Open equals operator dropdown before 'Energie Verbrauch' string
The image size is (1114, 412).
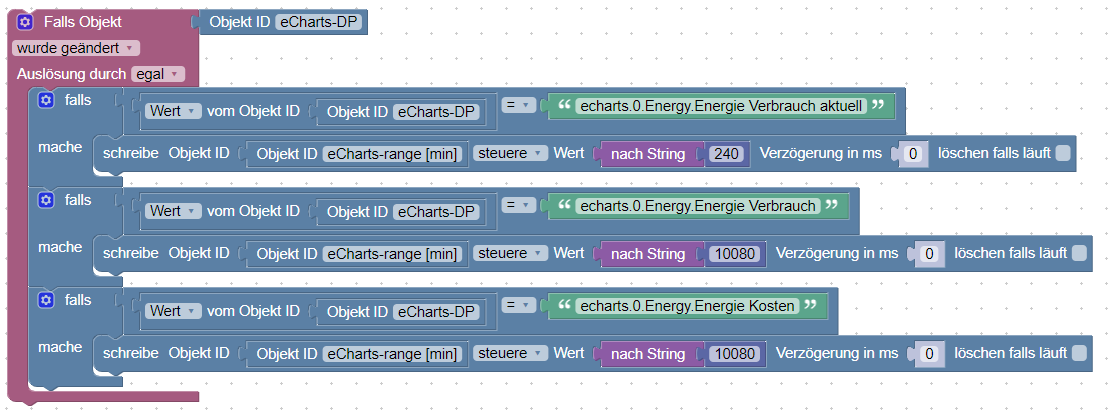[519, 206]
